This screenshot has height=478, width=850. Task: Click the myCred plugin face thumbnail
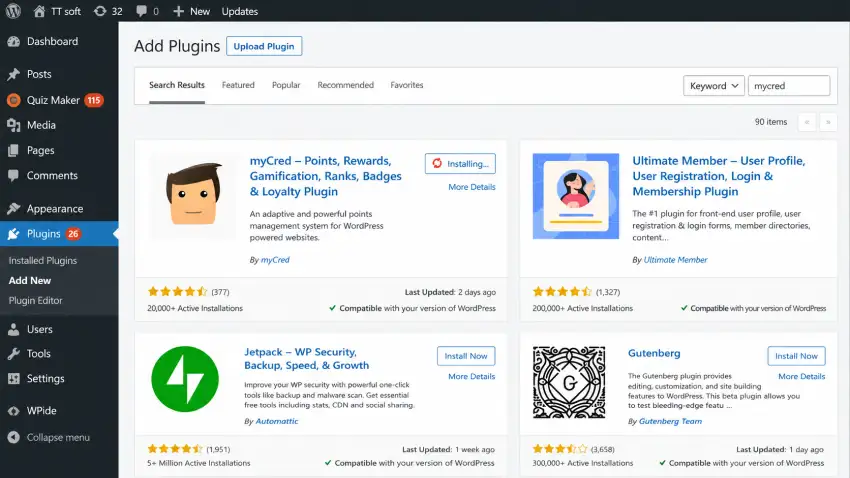[192, 196]
